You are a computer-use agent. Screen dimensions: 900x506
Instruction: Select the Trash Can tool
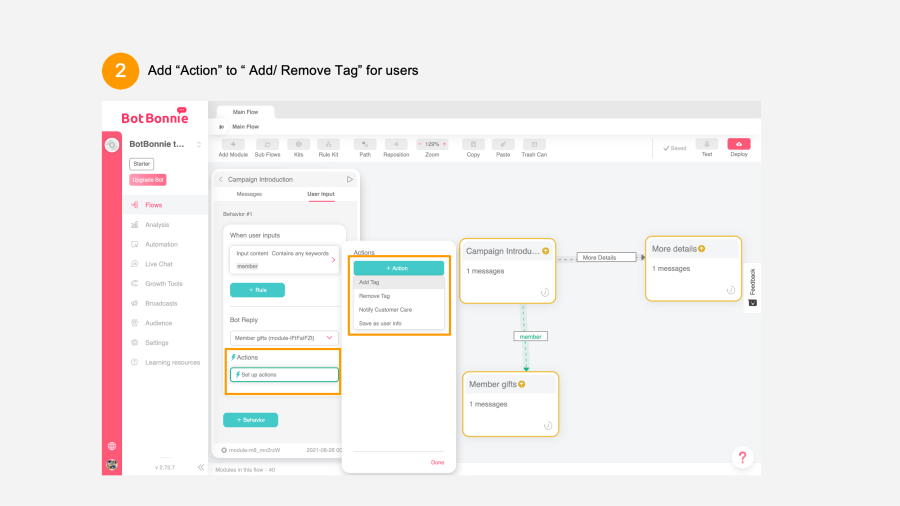click(x=534, y=144)
